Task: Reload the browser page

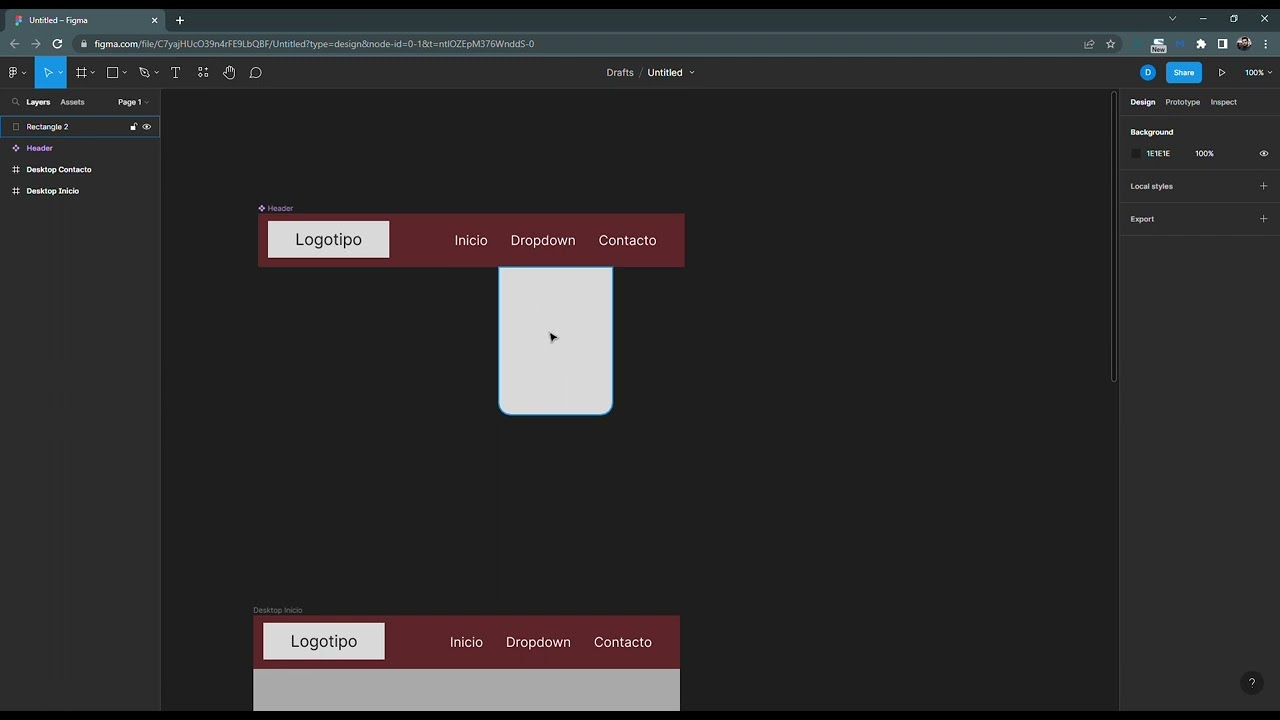Action: pyautogui.click(x=57, y=44)
